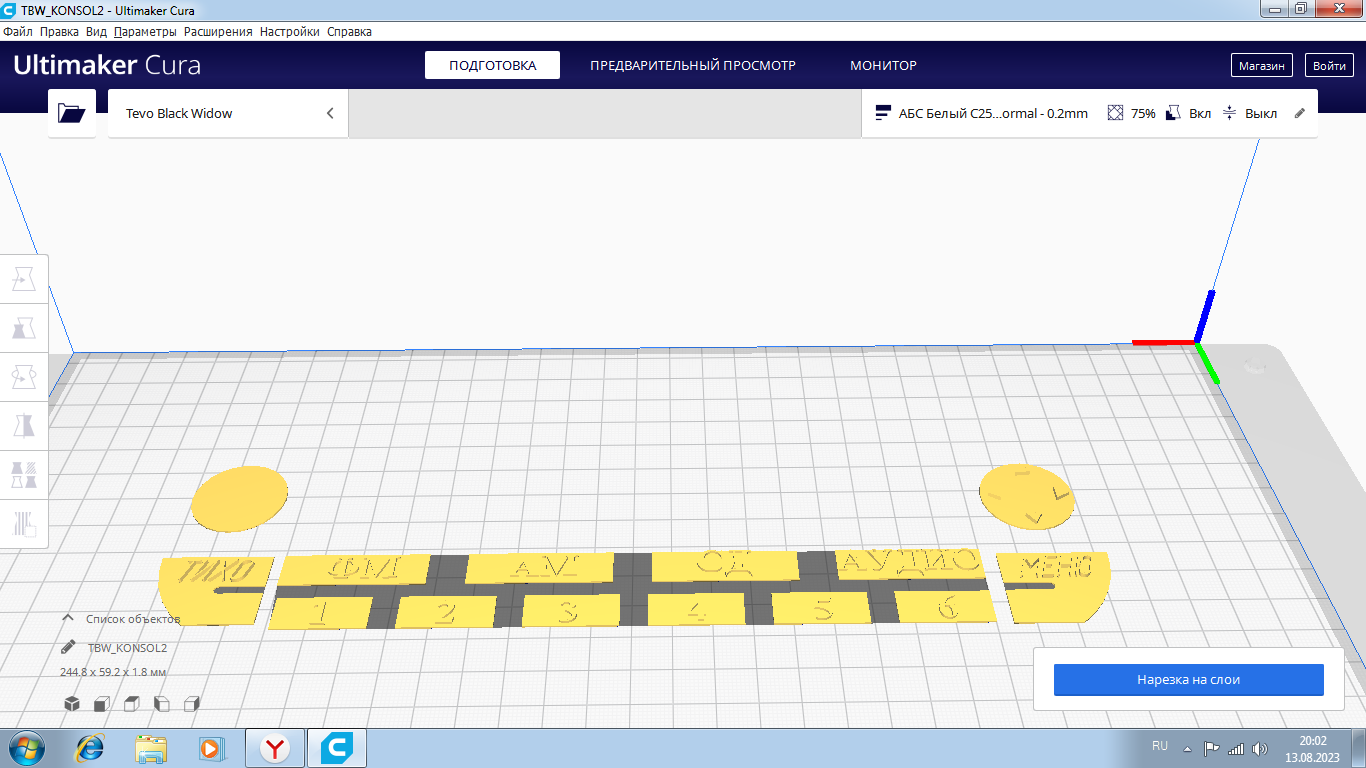Screen dimensions: 1366x768
Task: Collapse the Список объектов list
Action: tap(68, 618)
